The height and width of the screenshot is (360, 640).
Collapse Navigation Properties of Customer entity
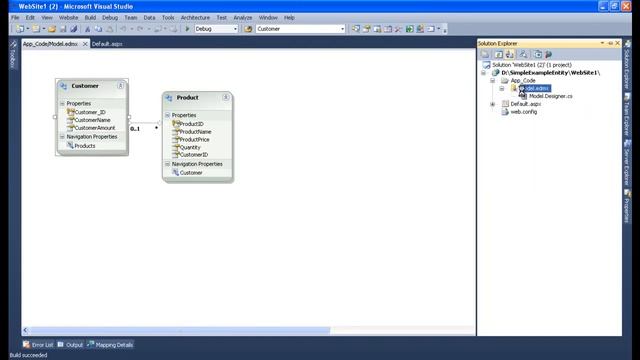click(x=62, y=137)
